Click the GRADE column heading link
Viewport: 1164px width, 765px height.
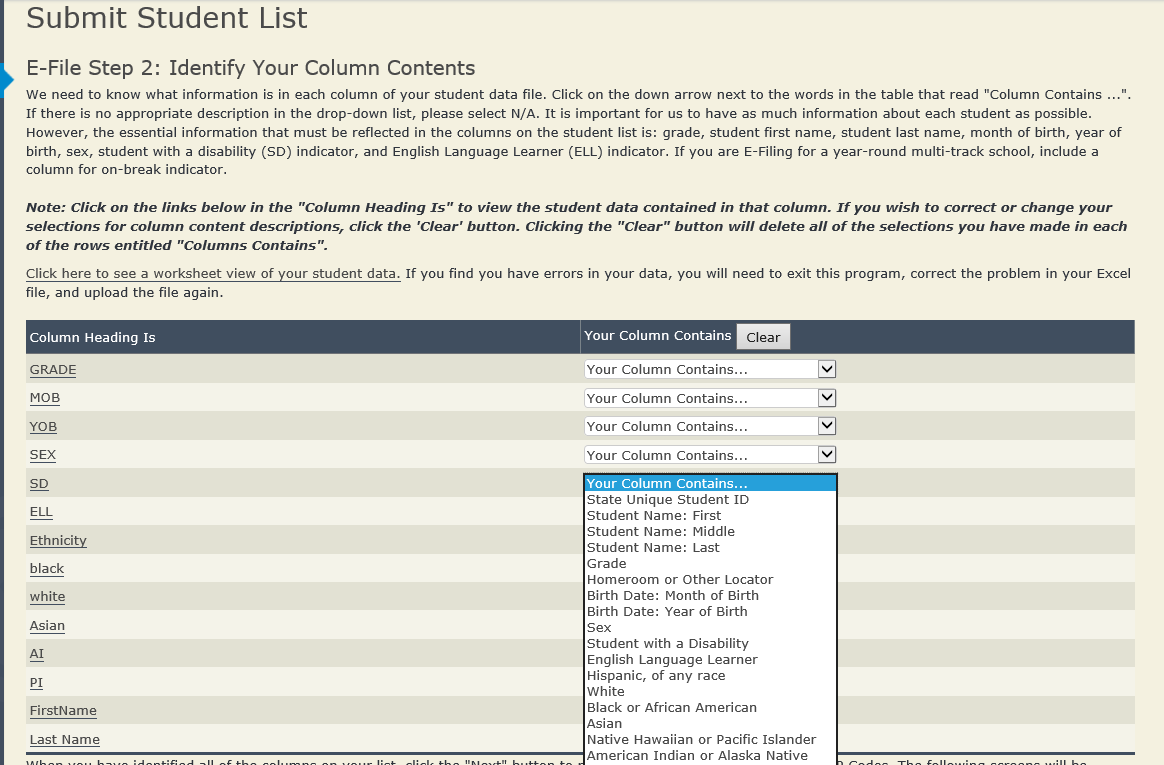click(53, 370)
